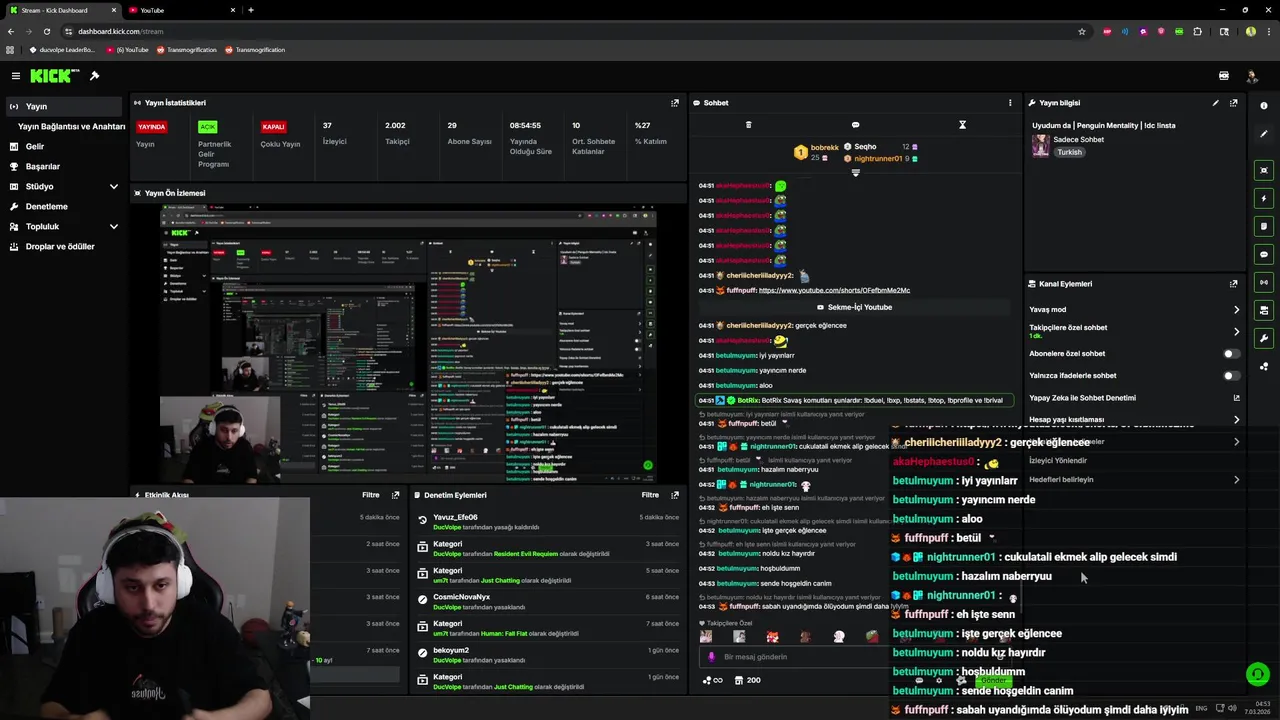
Task: Pop out the Etkinlik Akışı panel
Action: (396, 495)
